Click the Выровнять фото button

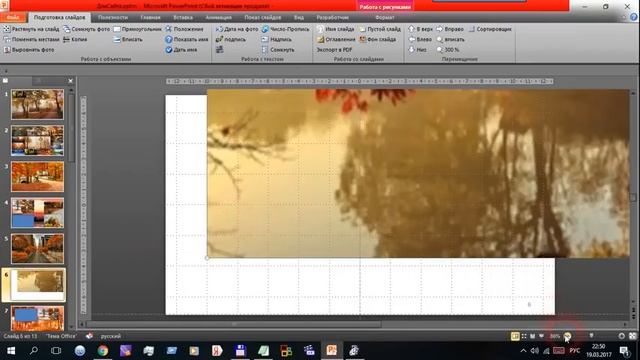click(x=29, y=49)
